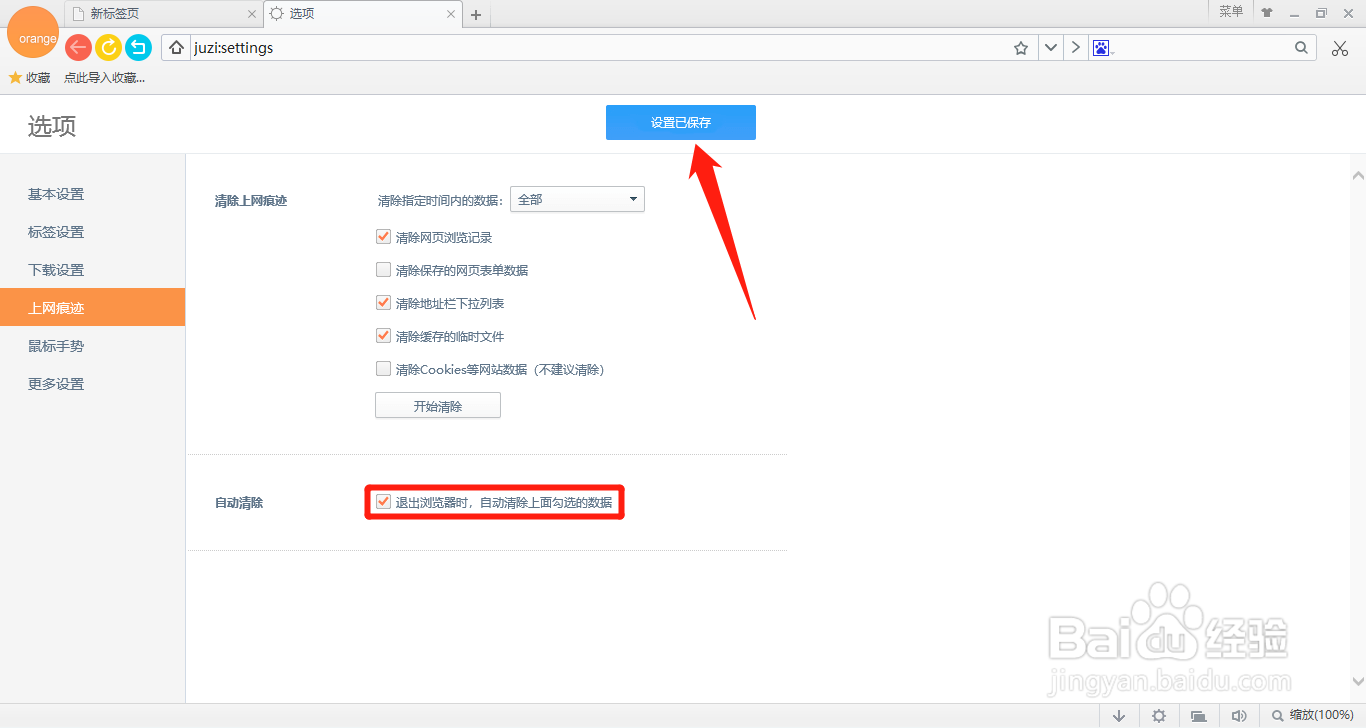
Task: Switch to the 新标签页 tab
Action: [x=164, y=14]
